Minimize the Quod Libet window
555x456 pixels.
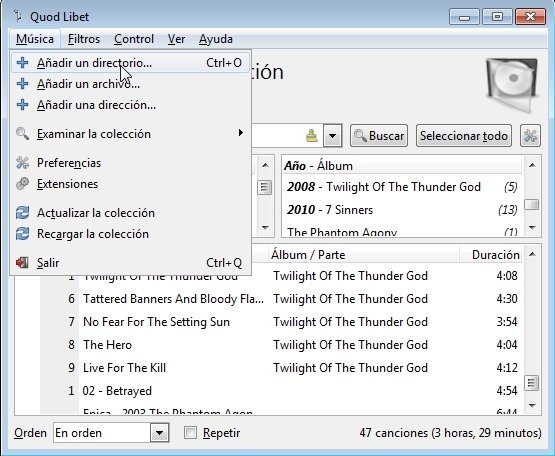pos(464,17)
